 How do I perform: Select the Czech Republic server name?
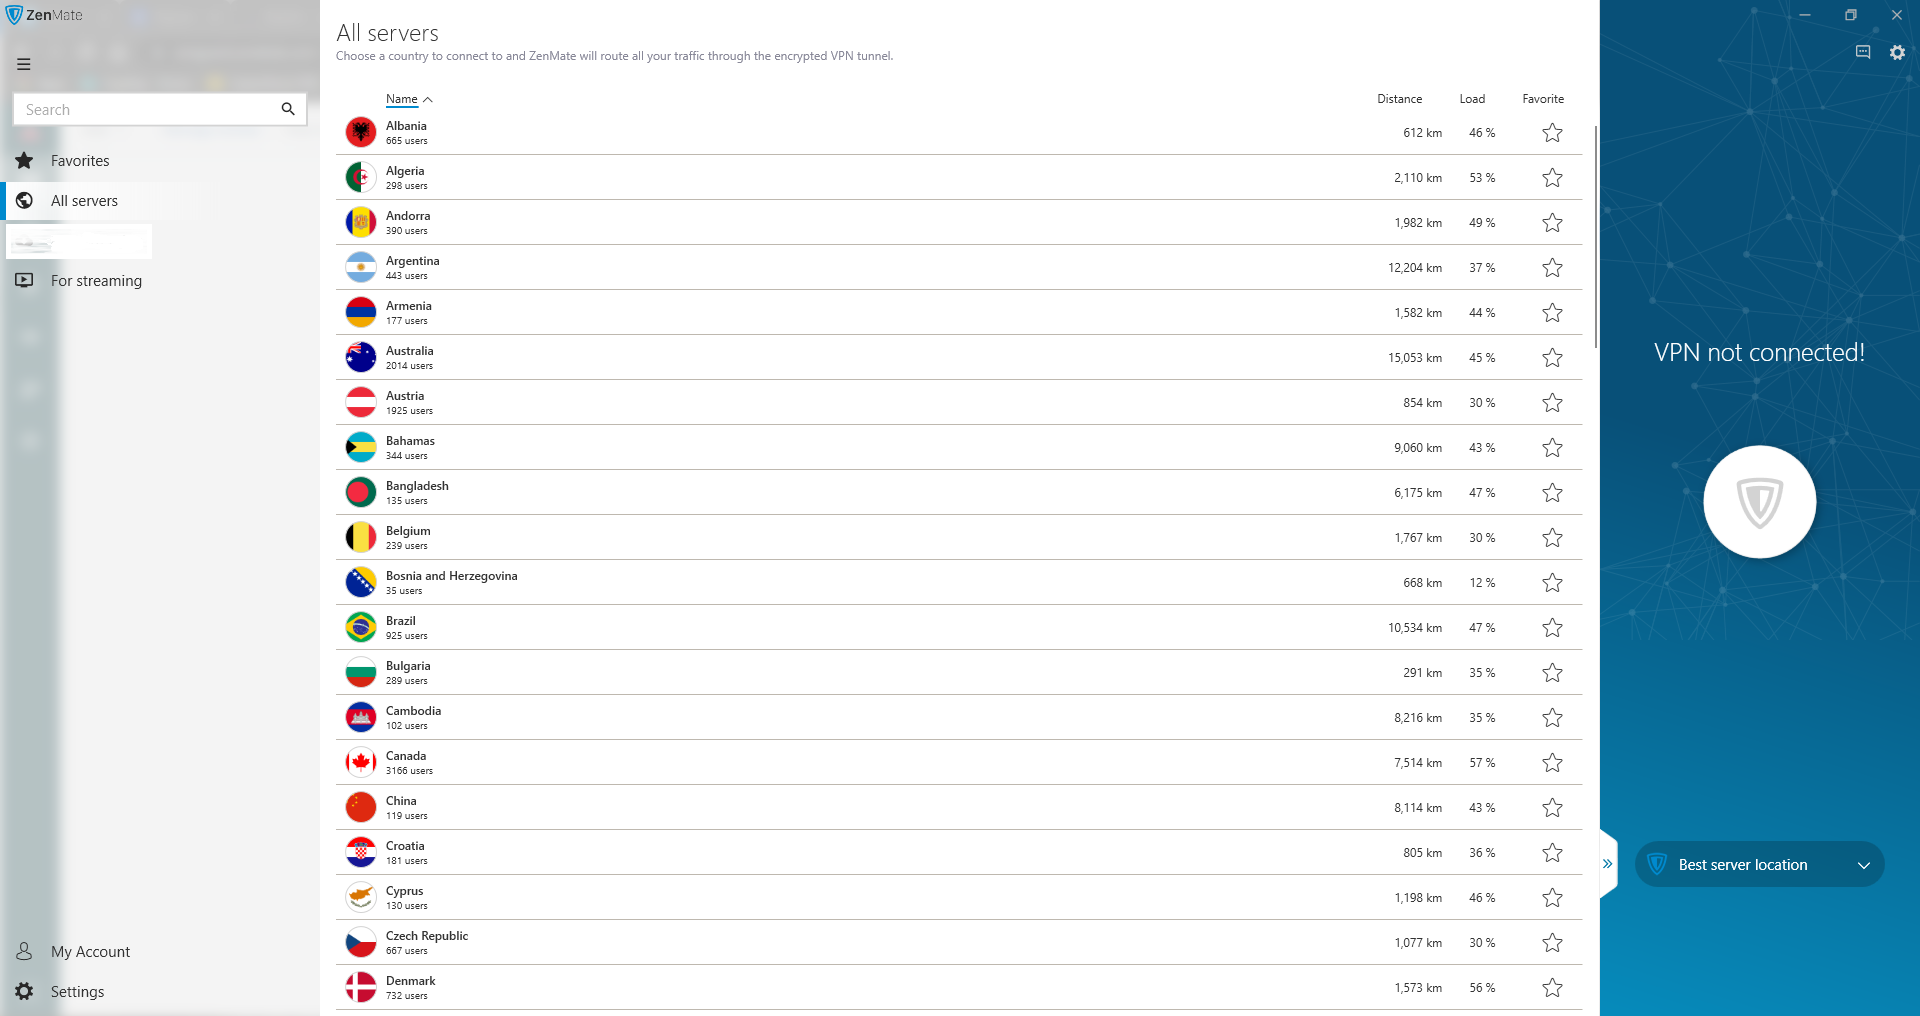427,936
